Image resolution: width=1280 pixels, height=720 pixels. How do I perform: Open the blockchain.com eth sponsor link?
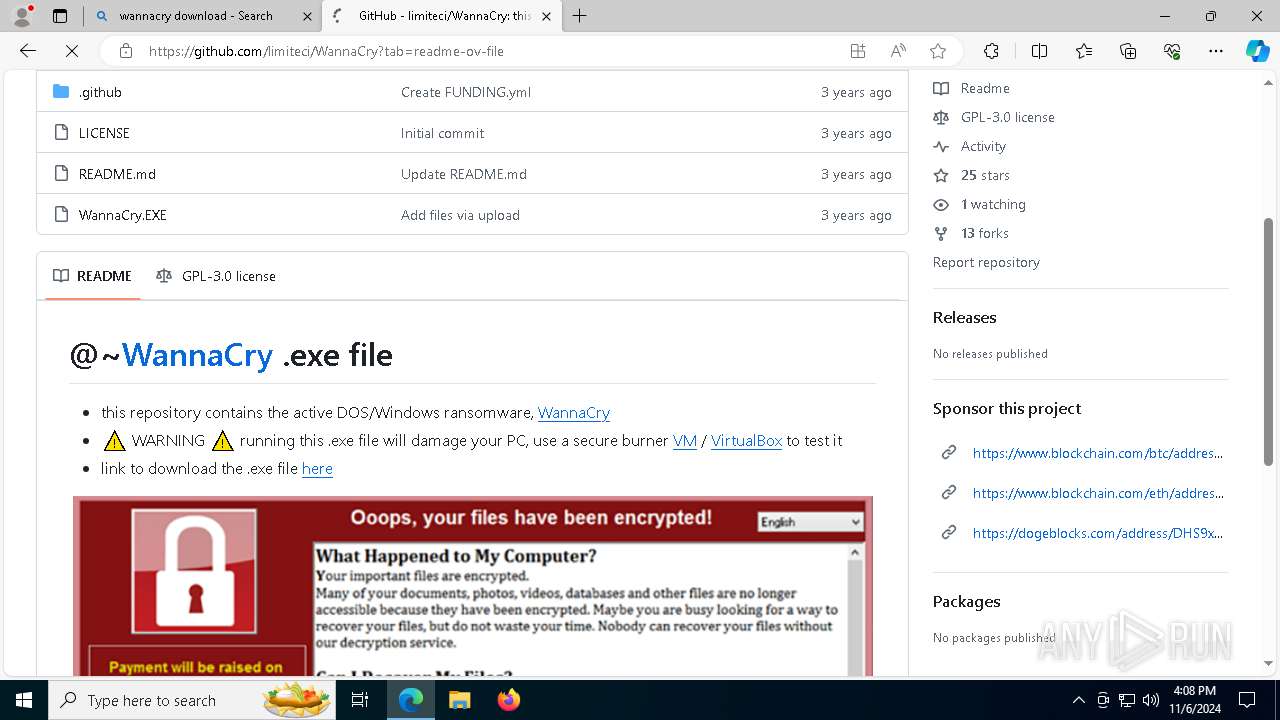pos(1097,493)
